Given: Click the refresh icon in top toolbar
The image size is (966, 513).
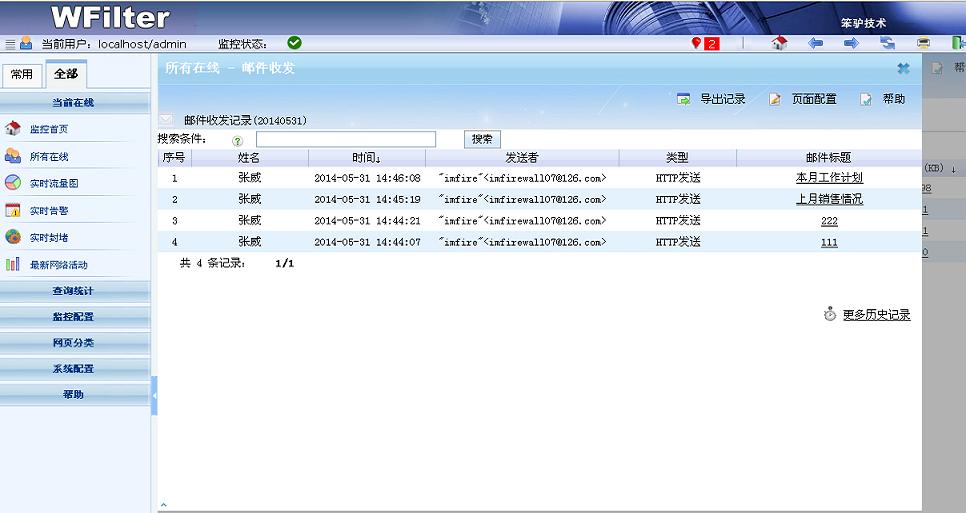Looking at the screenshot, I should [x=887, y=43].
